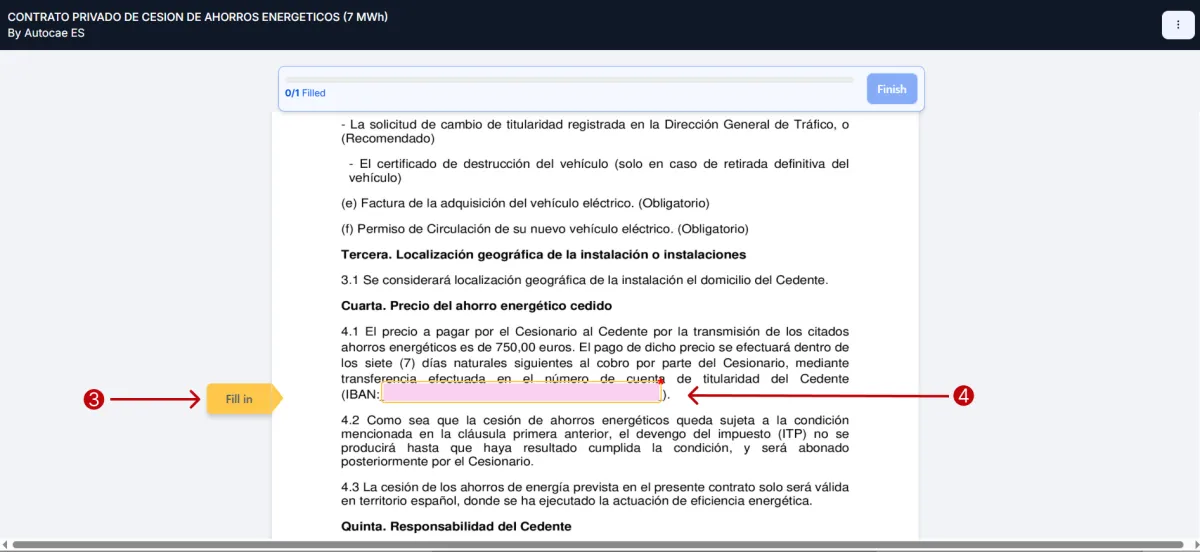Click paragraph 4.3 about territorio español
The width and height of the screenshot is (1200, 552).
point(595,494)
